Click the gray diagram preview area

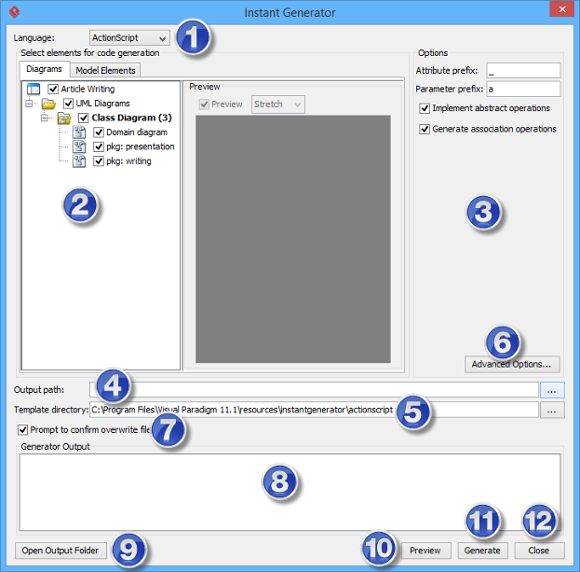(293, 239)
